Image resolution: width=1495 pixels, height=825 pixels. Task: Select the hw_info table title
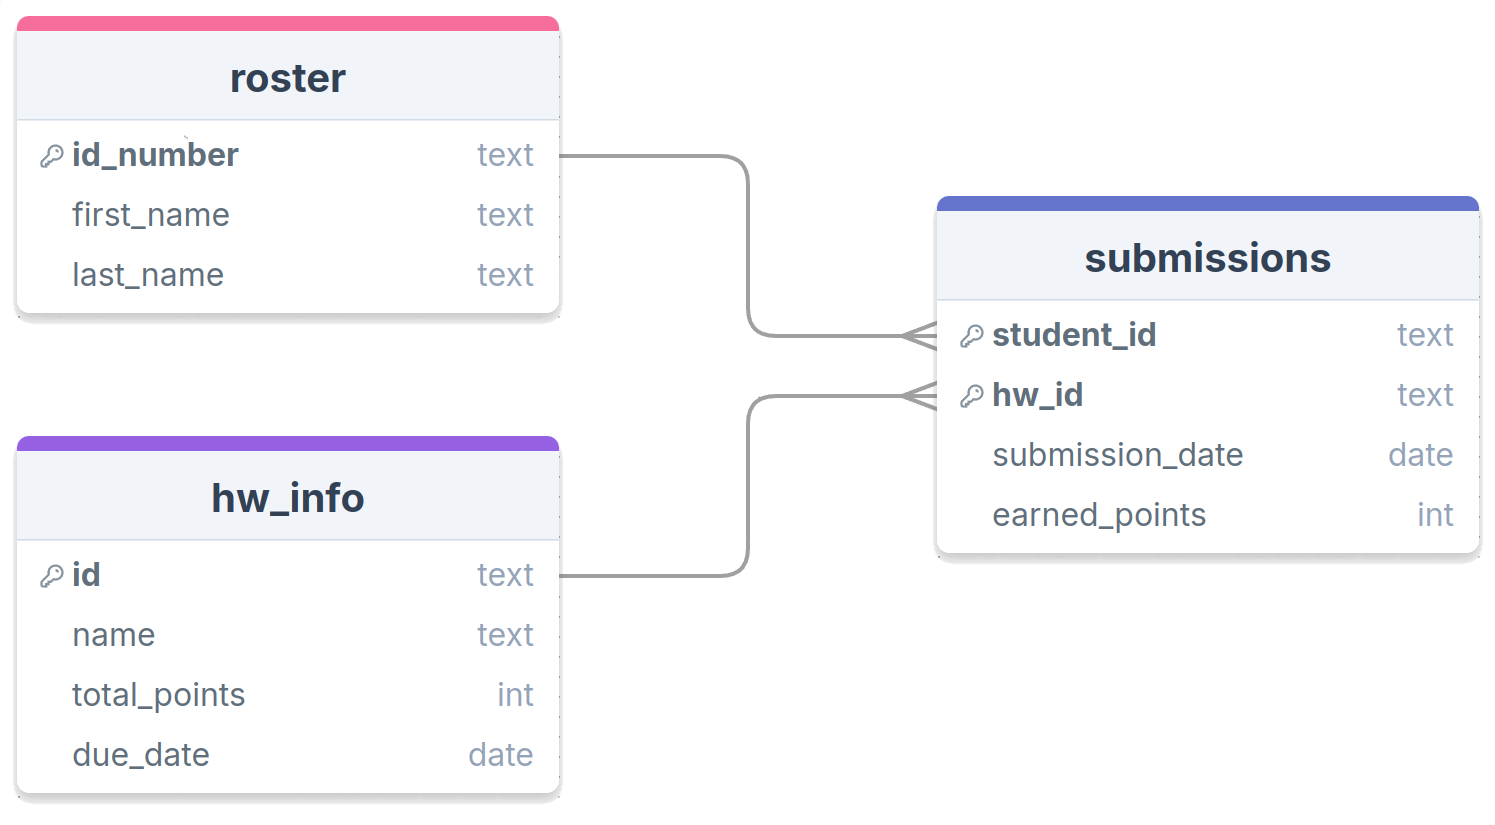pyautogui.click(x=288, y=497)
